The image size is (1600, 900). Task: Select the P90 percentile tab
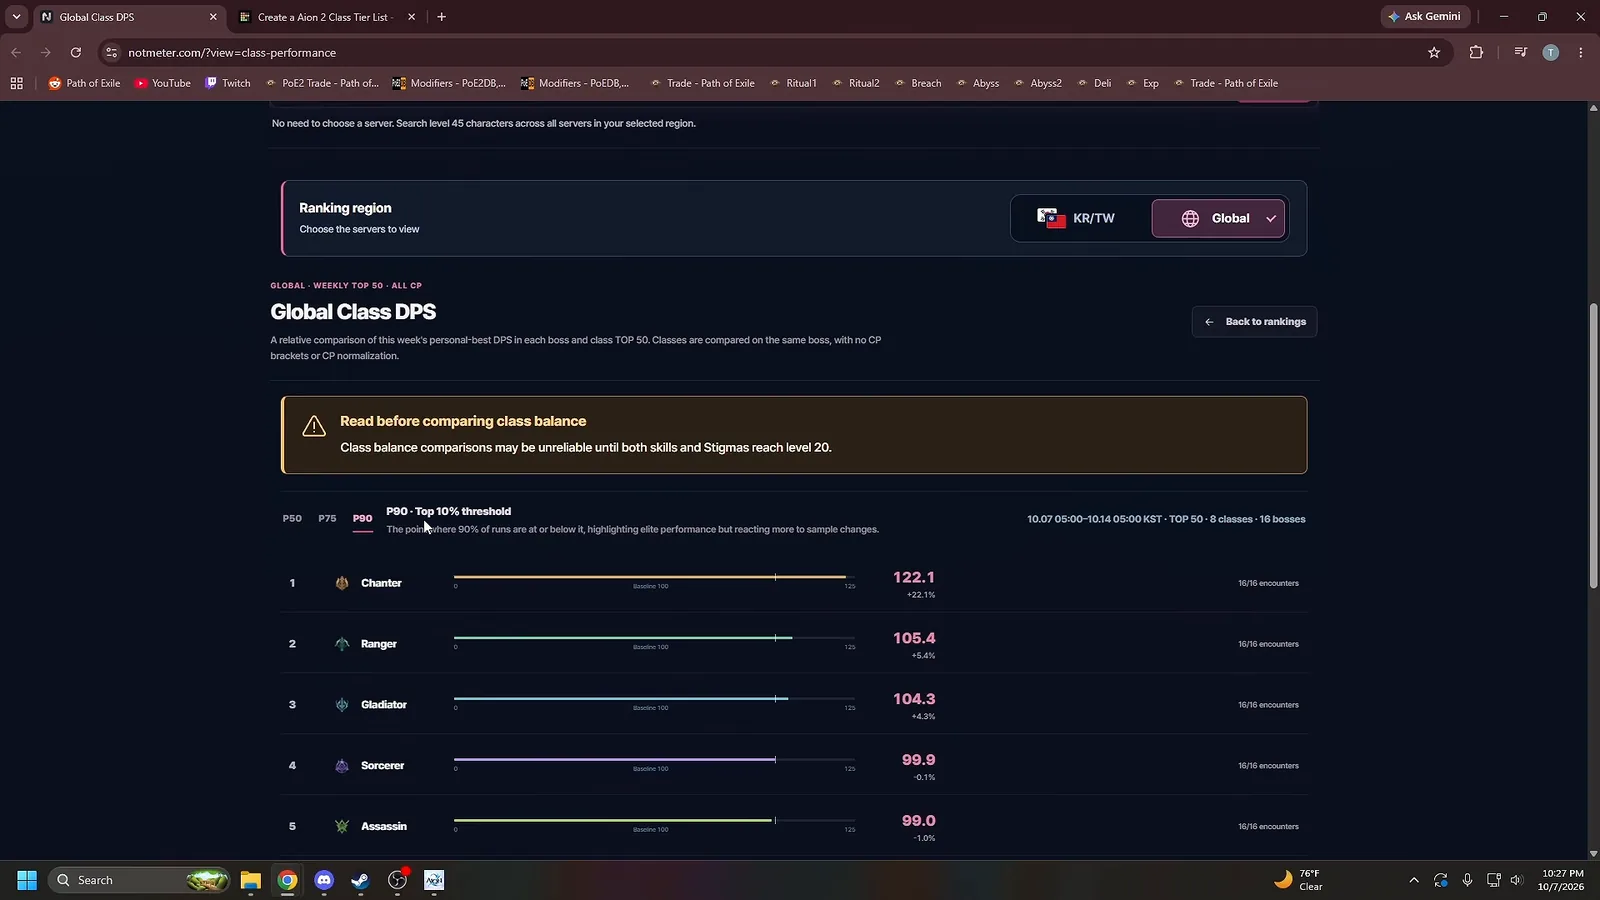362,519
